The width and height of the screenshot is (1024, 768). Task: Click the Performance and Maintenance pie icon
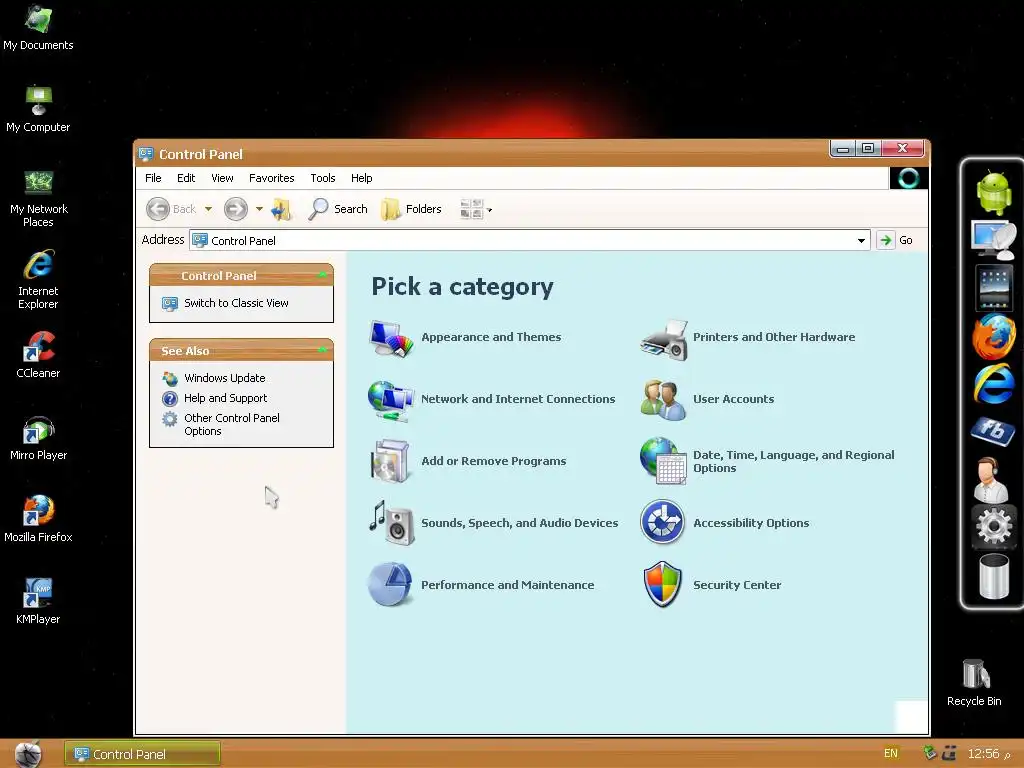click(x=391, y=584)
